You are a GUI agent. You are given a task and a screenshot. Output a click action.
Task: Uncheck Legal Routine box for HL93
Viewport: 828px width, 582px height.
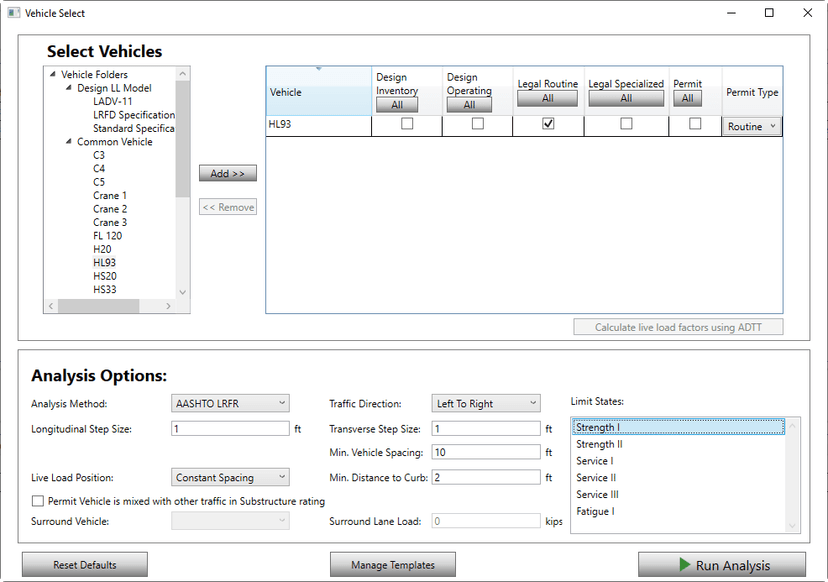(x=547, y=125)
